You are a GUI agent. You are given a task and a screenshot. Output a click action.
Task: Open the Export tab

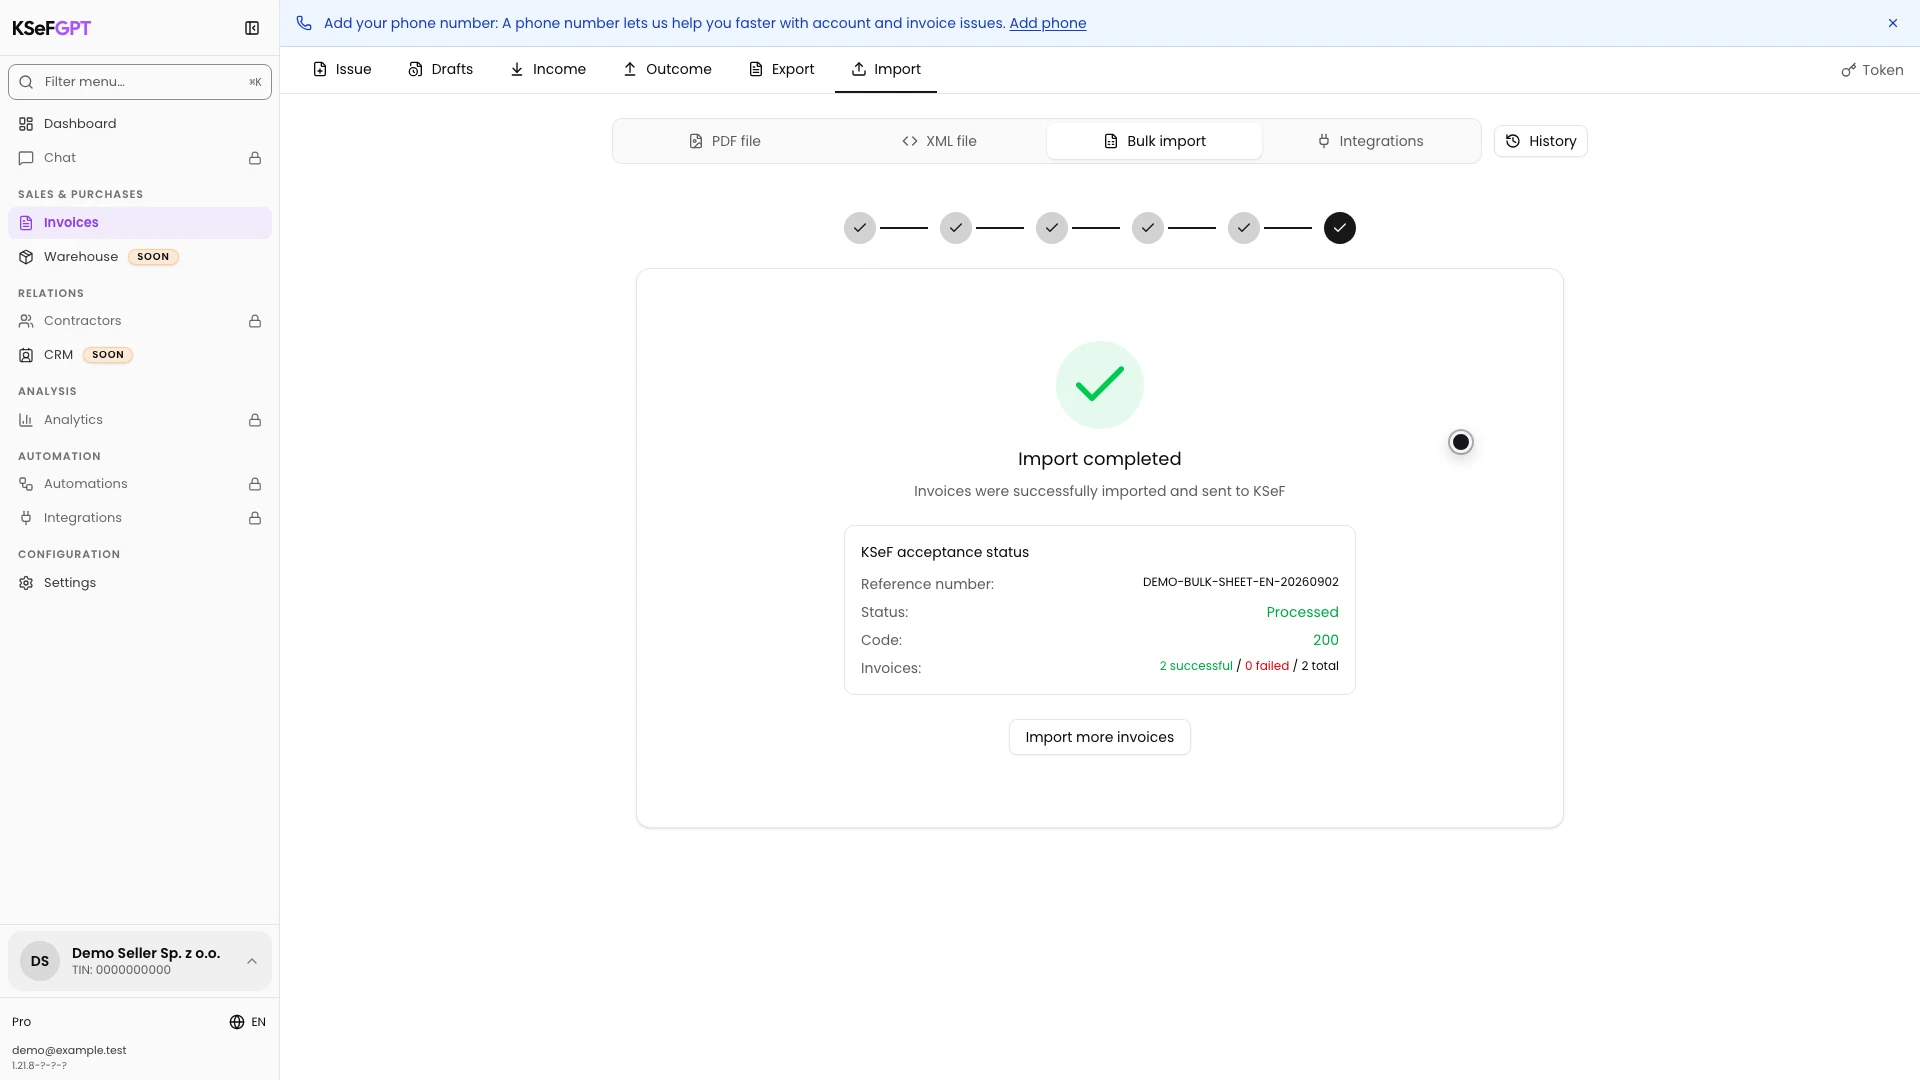click(782, 69)
